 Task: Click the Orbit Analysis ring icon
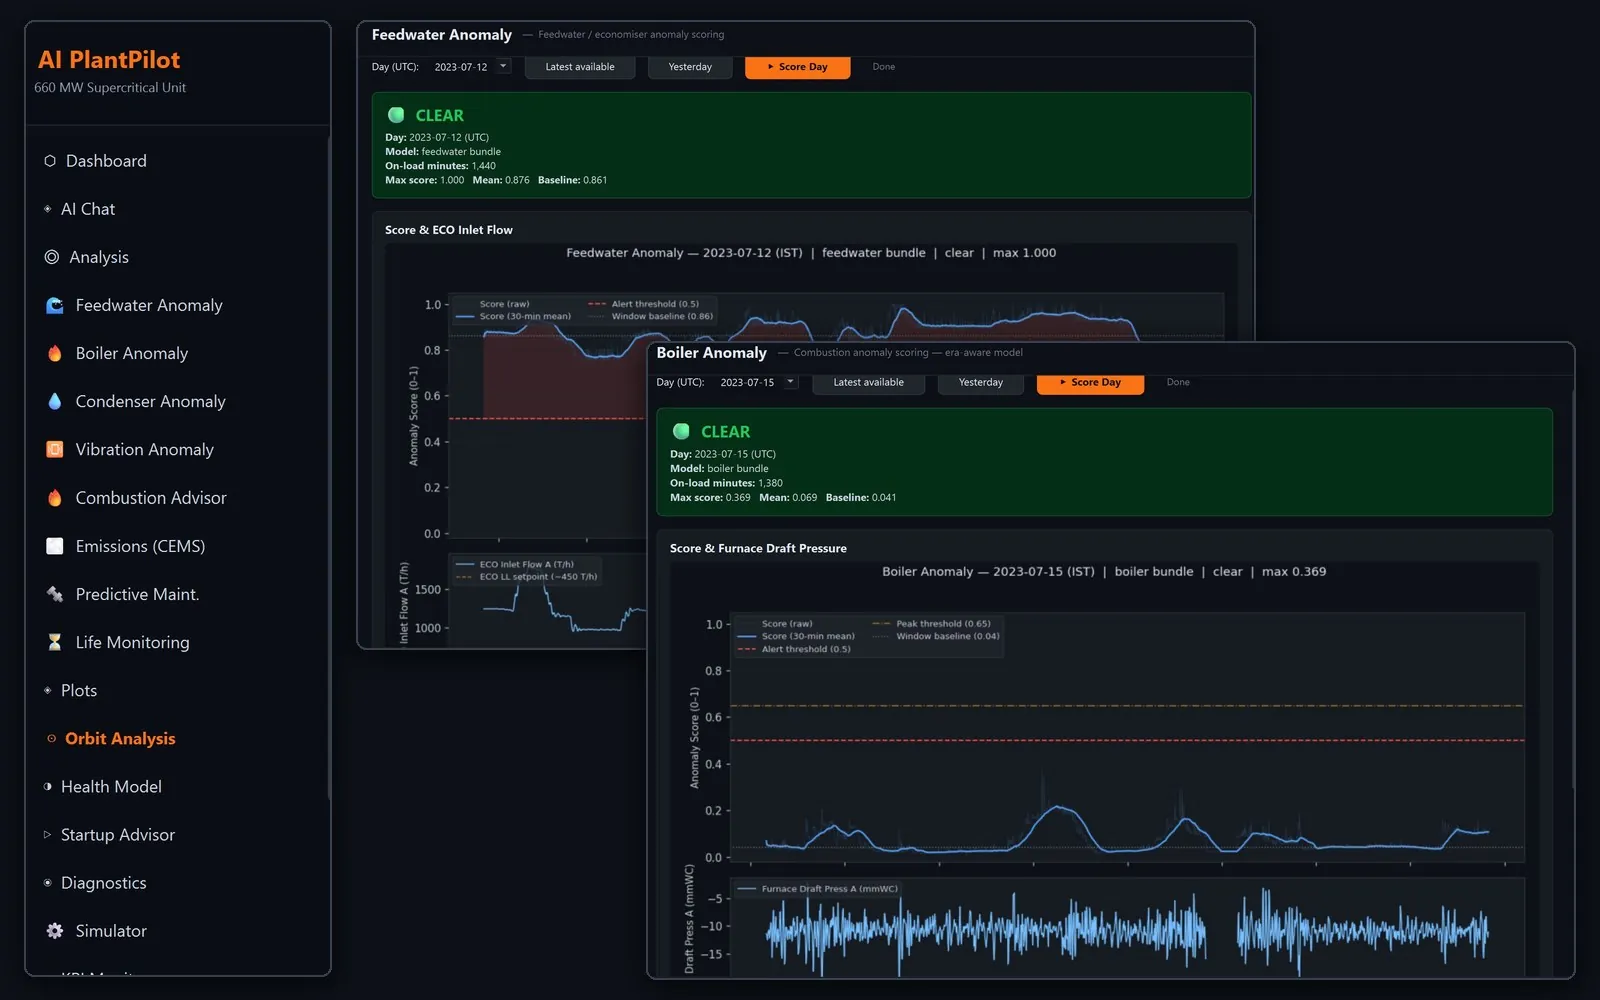pyautogui.click(x=51, y=739)
